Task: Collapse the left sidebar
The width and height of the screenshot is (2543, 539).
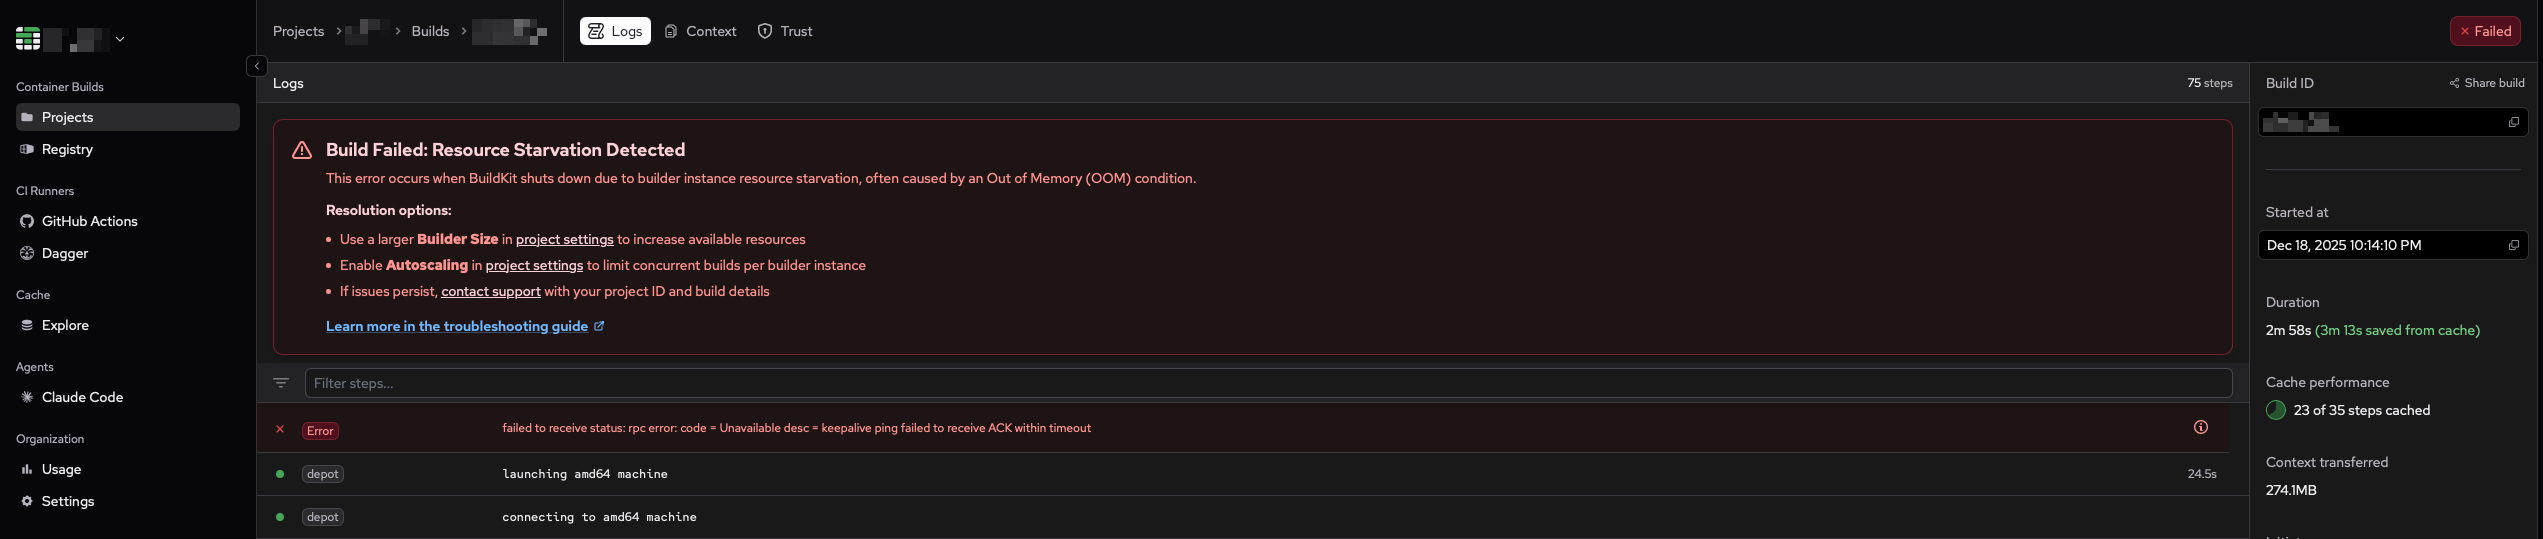Action: pos(256,66)
